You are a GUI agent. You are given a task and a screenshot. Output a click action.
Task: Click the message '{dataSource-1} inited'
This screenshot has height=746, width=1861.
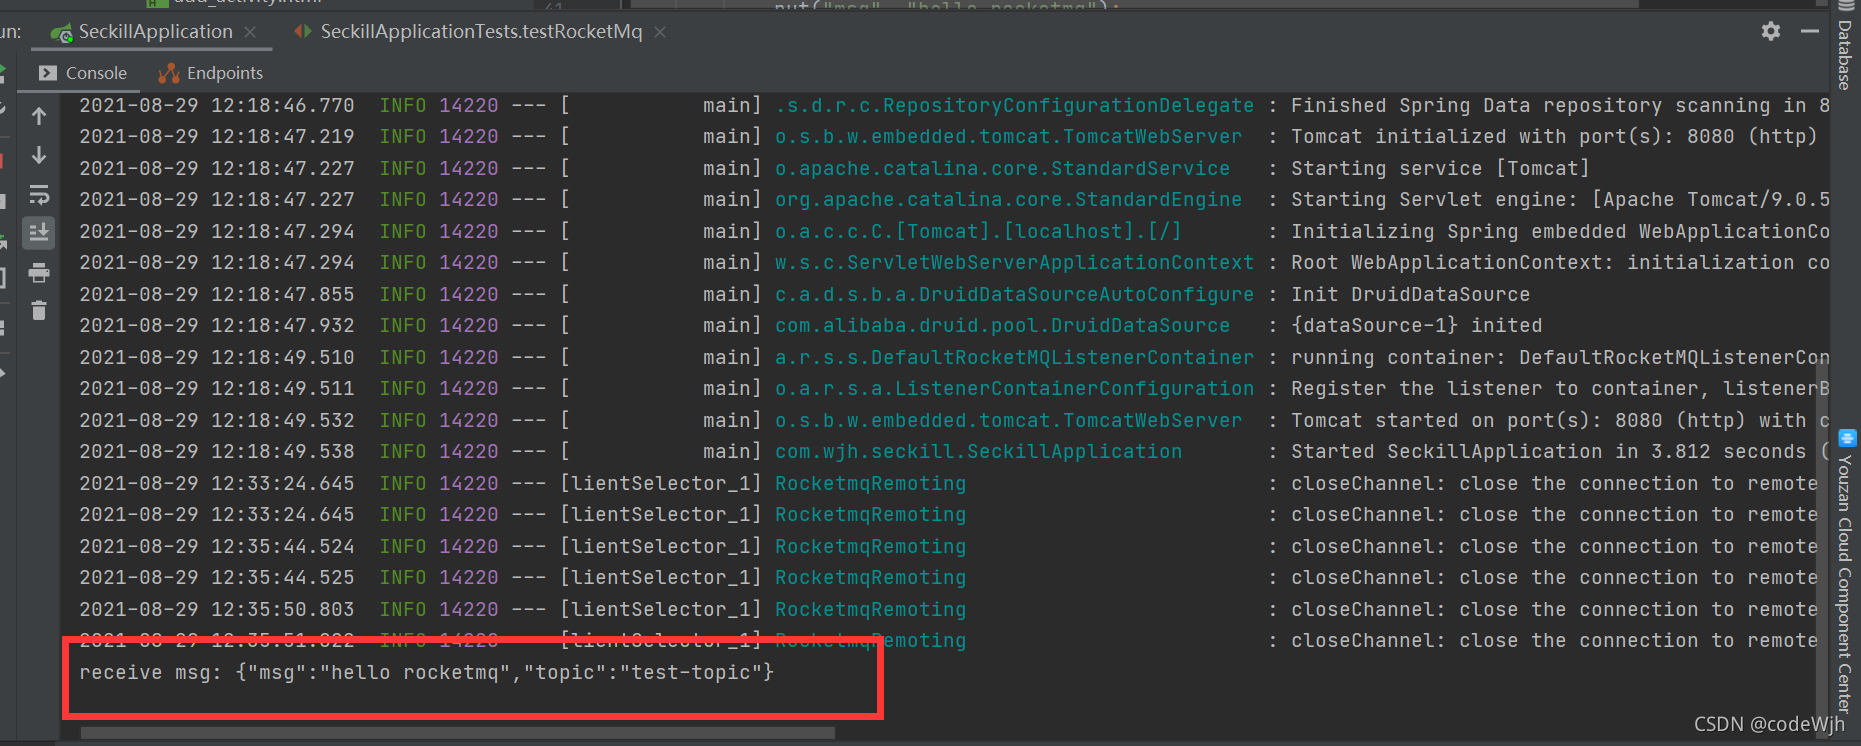(1416, 326)
